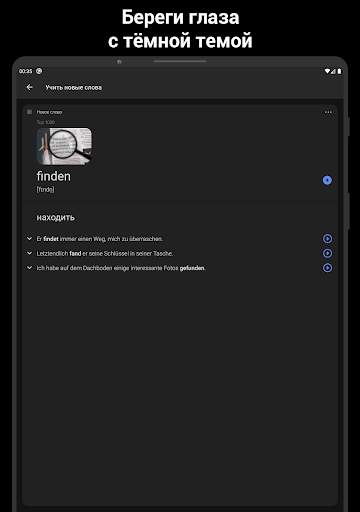Play audio for the 'Ich habe auf dem Dachboden' sentence

point(327,268)
